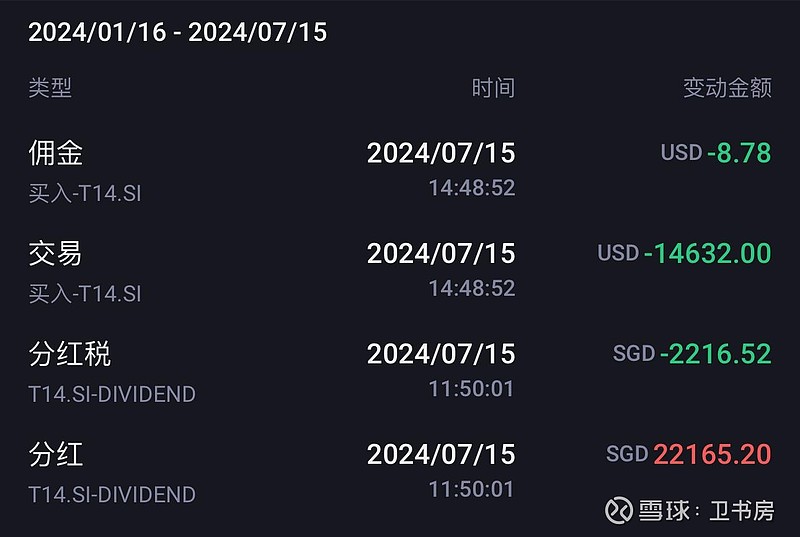The width and height of the screenshot is (800, 537).
Task: Click the 11:50:01 timestamp of 分红 row
Action: click(x=471, y=489)
